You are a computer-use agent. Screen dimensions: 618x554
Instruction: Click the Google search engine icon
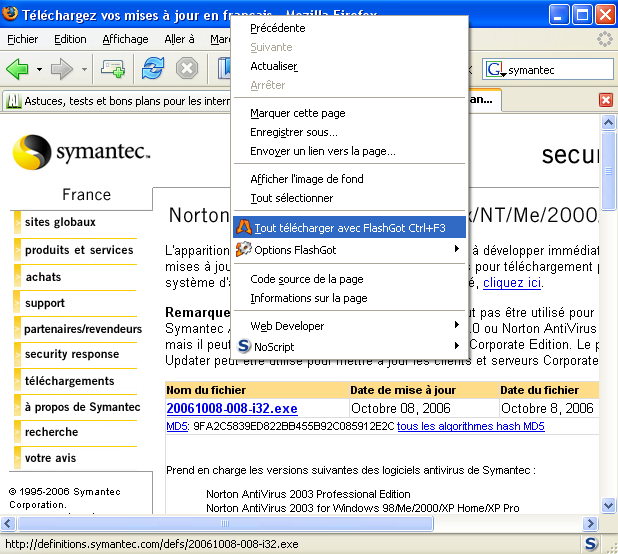tap(495, 69)
